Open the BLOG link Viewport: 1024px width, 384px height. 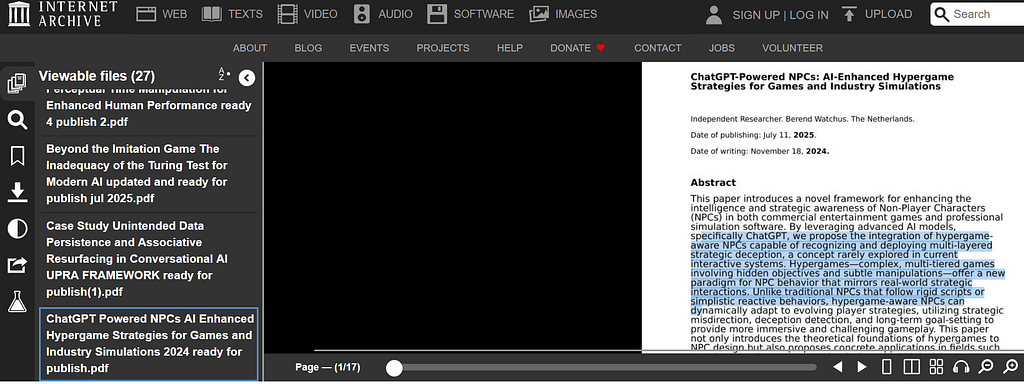point(308,48)
